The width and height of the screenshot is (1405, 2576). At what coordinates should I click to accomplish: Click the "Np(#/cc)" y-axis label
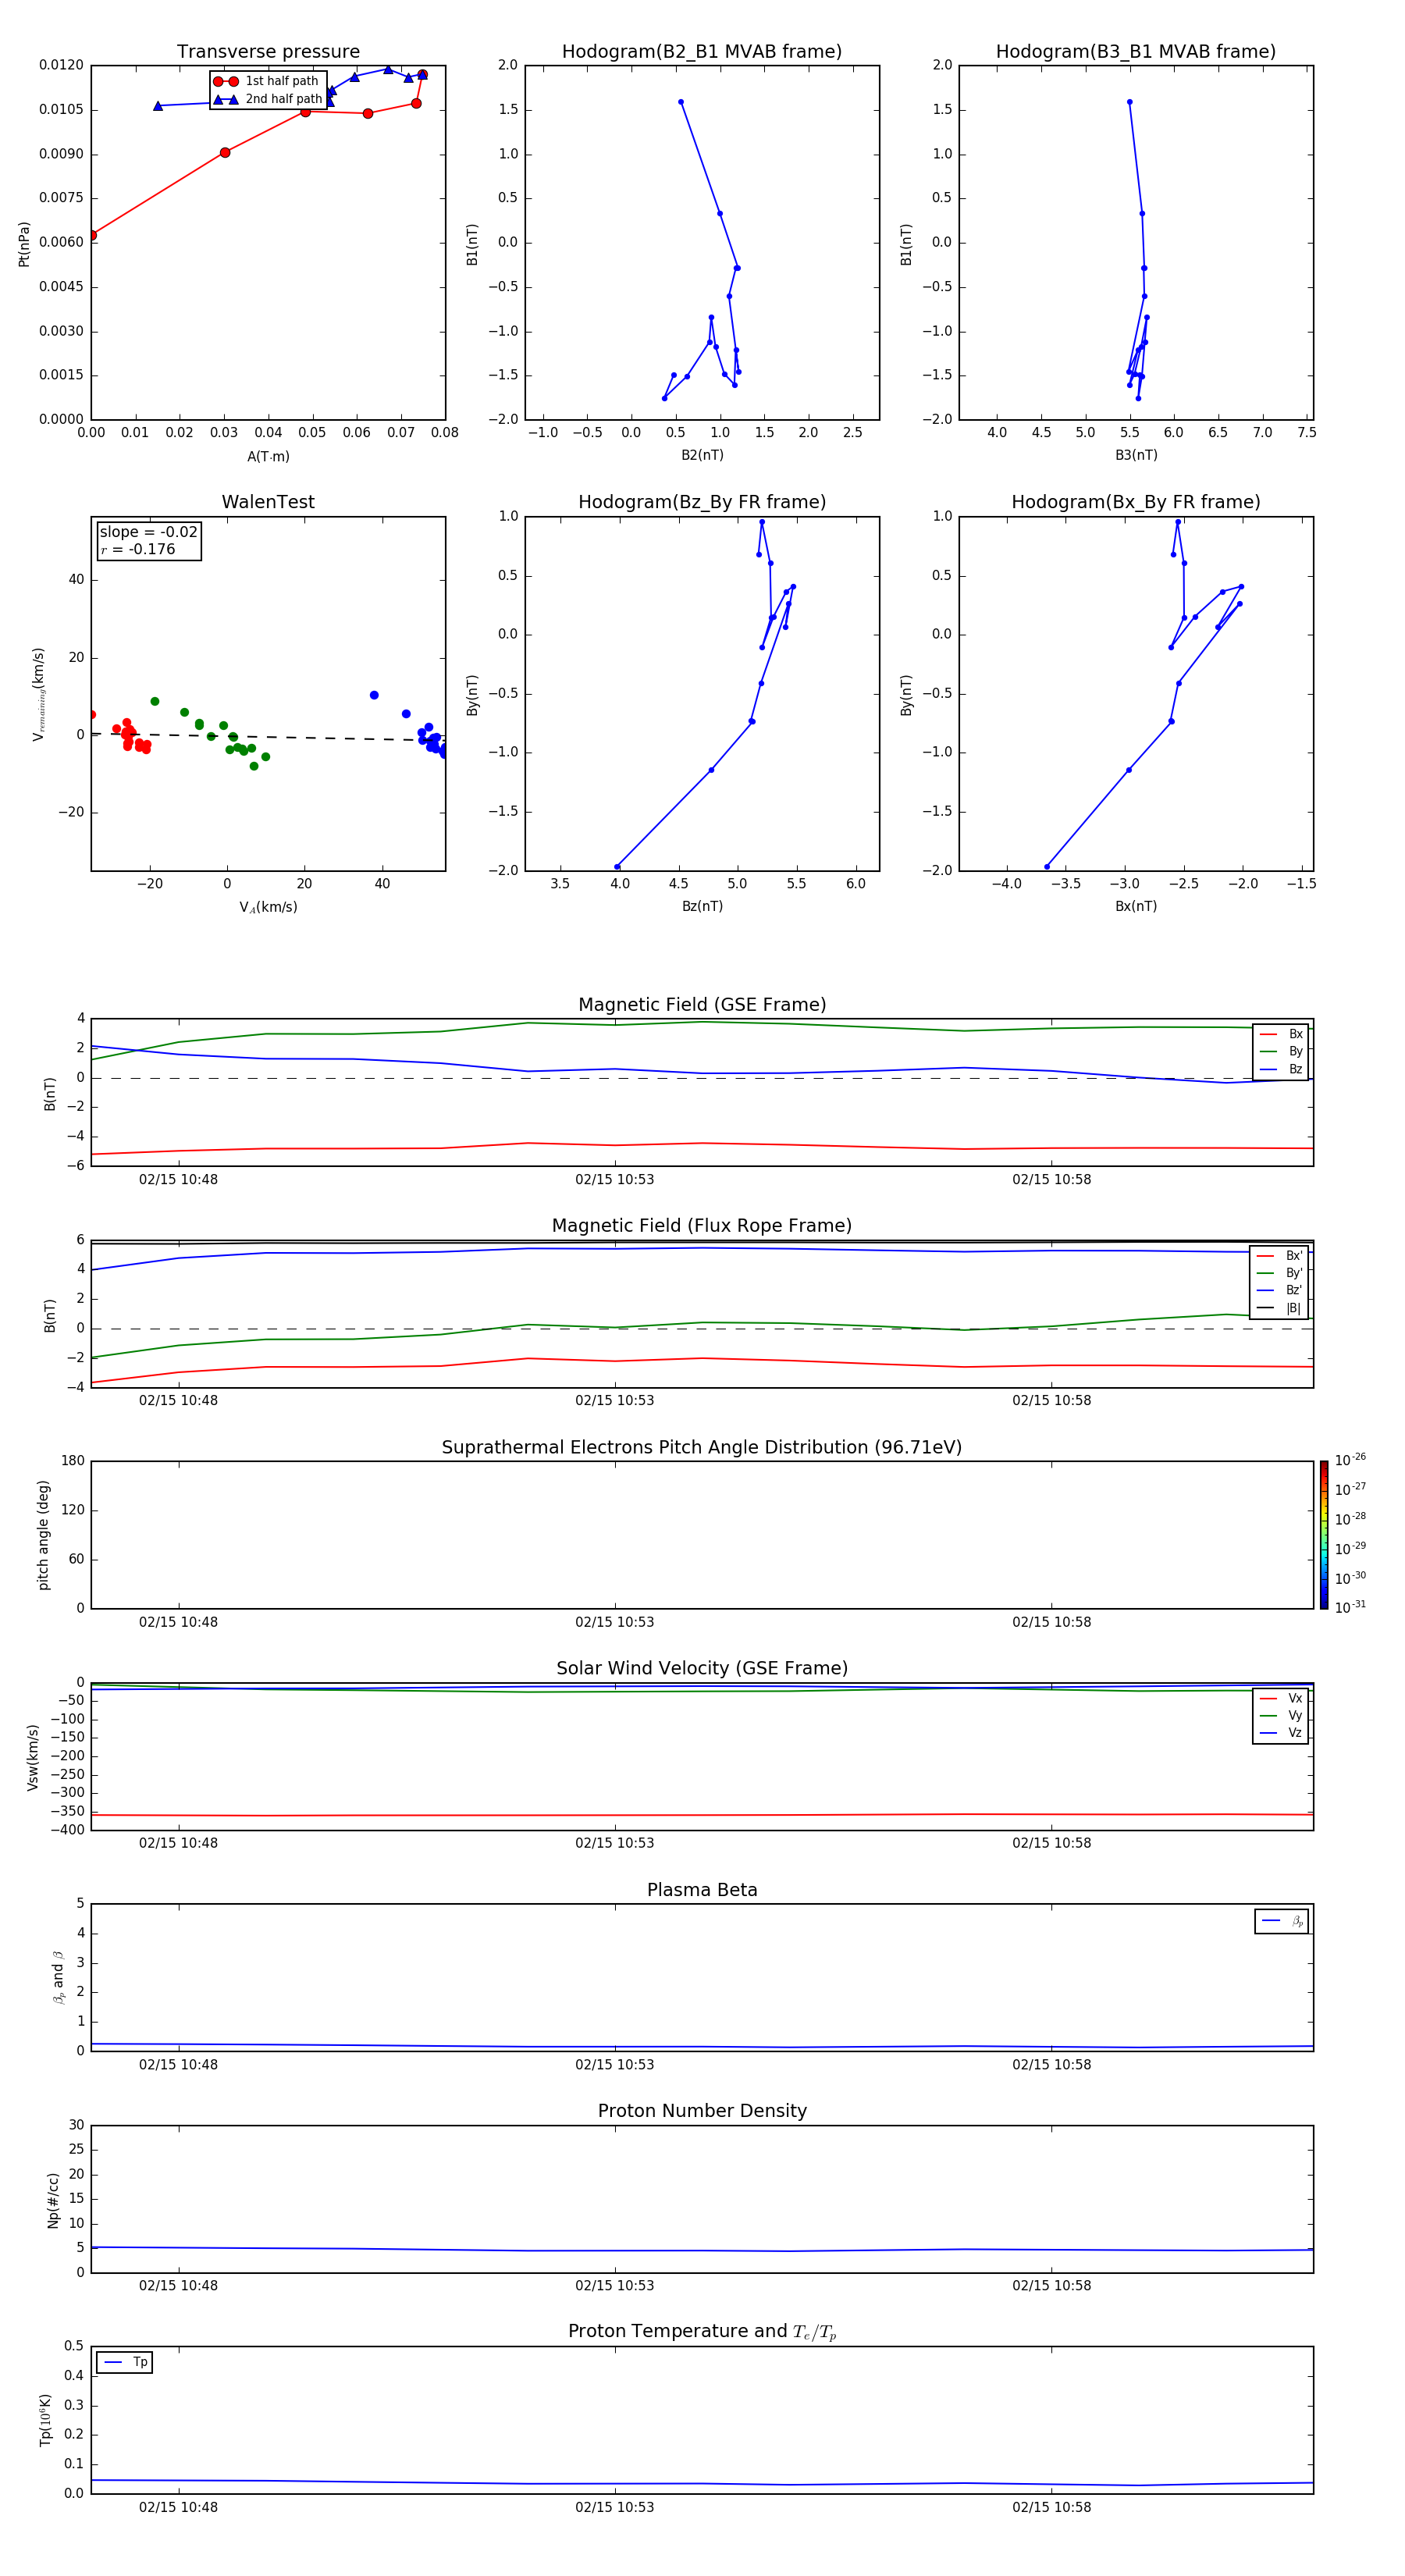(x=53, y=2200)
